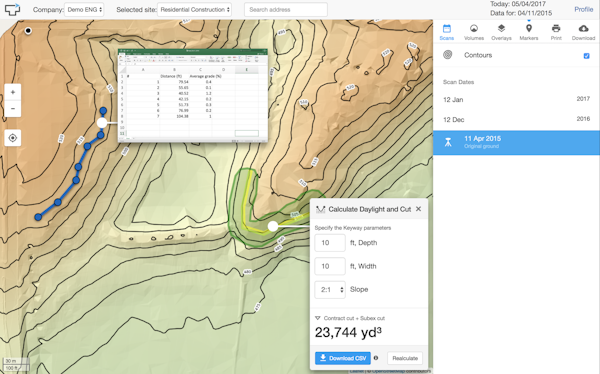Screen dimensions: 600x374
Task: Open the Overlays layers icon
Action: click(x=501, y=28)
